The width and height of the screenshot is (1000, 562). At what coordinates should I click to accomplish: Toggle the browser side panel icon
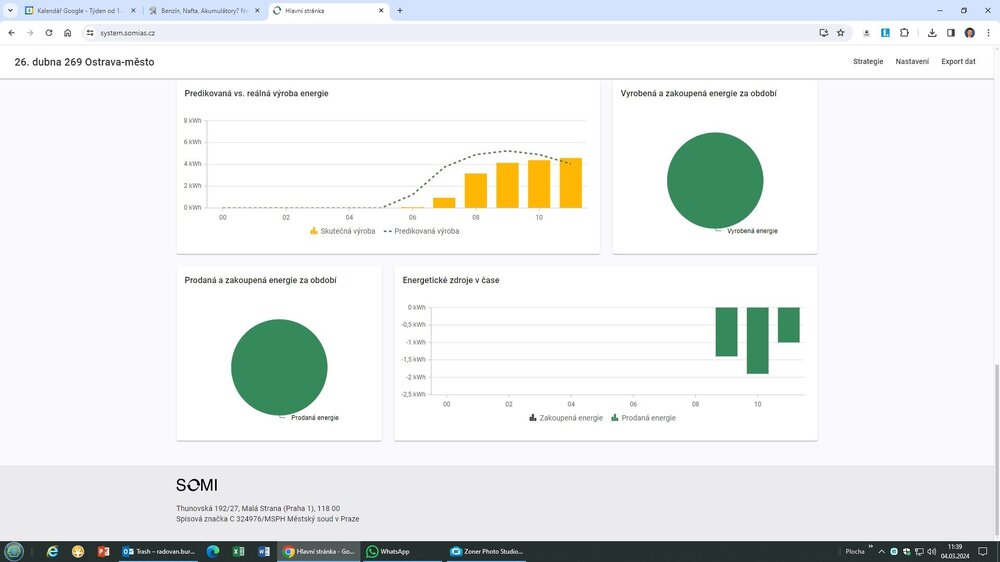pos(950,33)
